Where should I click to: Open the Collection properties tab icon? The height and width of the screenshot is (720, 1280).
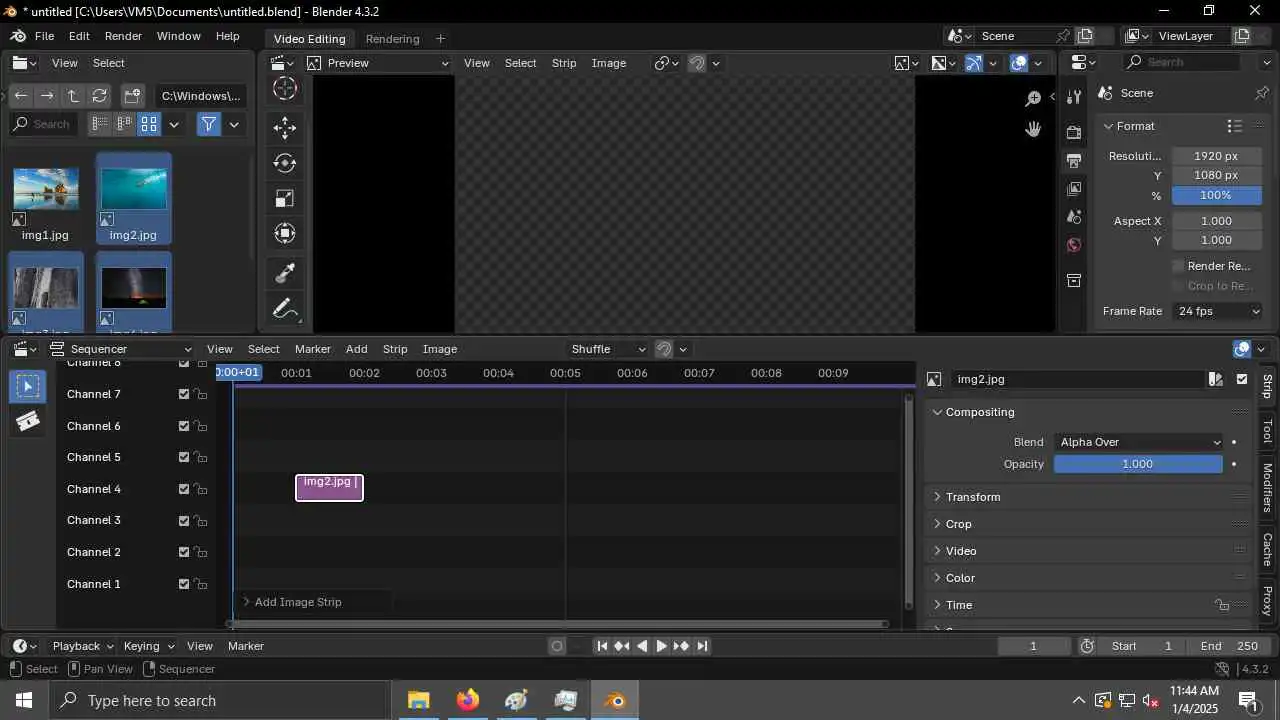[x=1074, y=280]
